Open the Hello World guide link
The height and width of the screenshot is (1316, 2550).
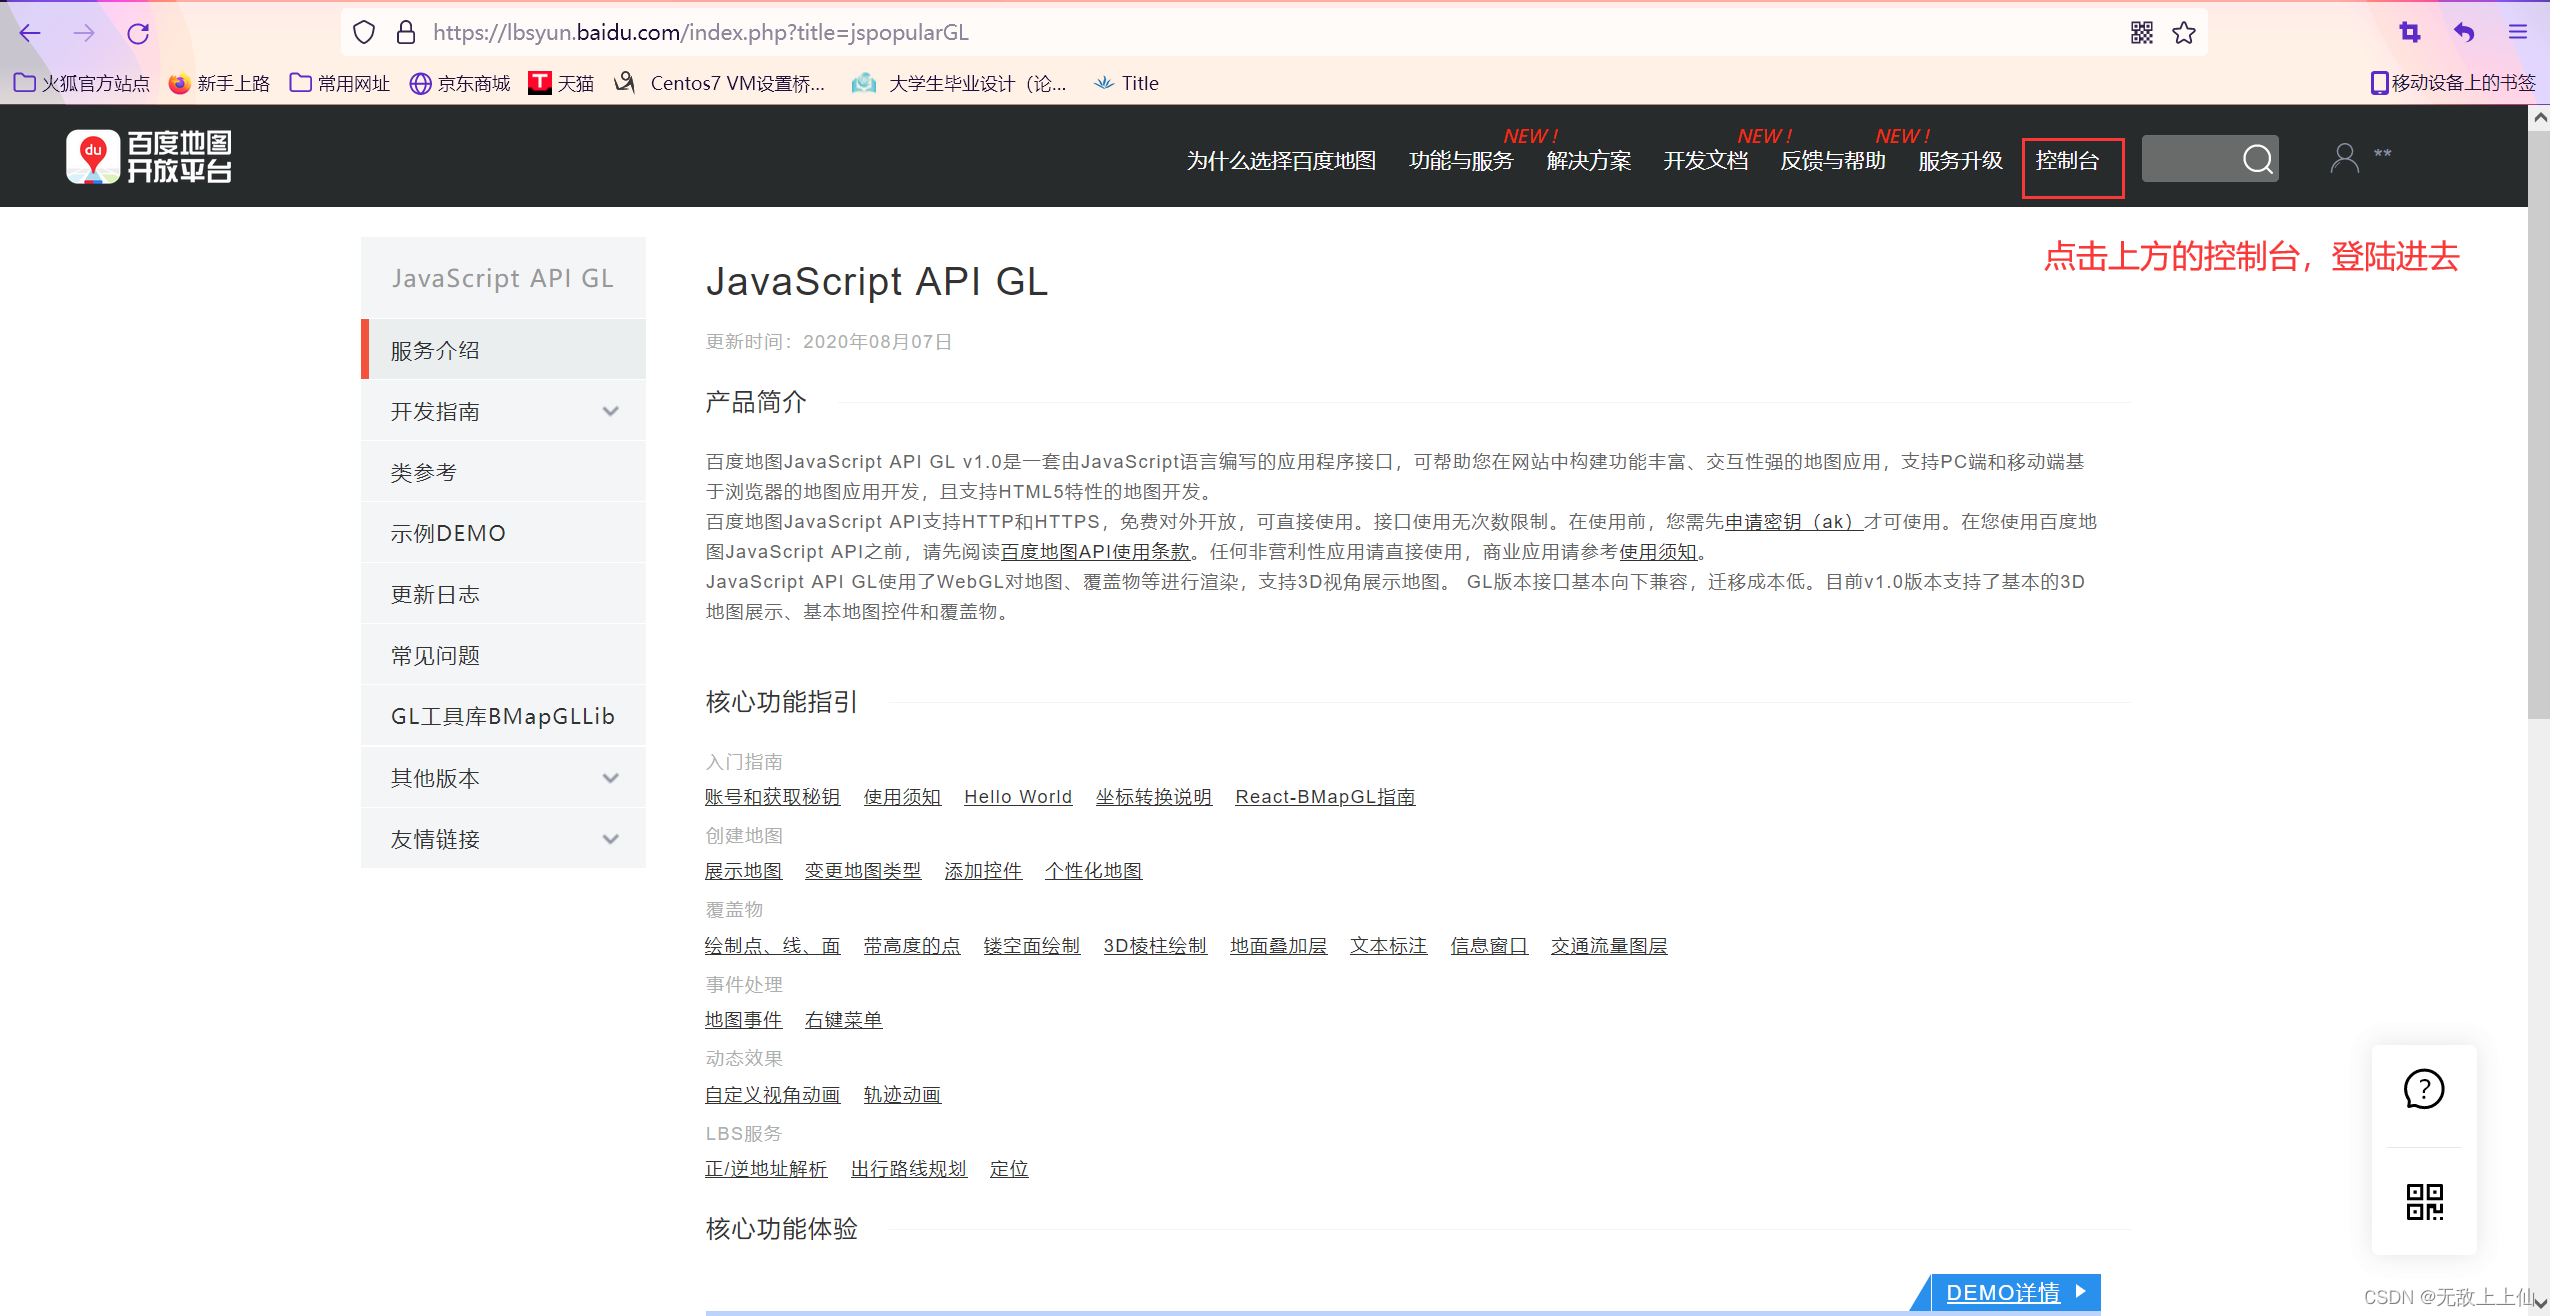(x=1017, y=797)
